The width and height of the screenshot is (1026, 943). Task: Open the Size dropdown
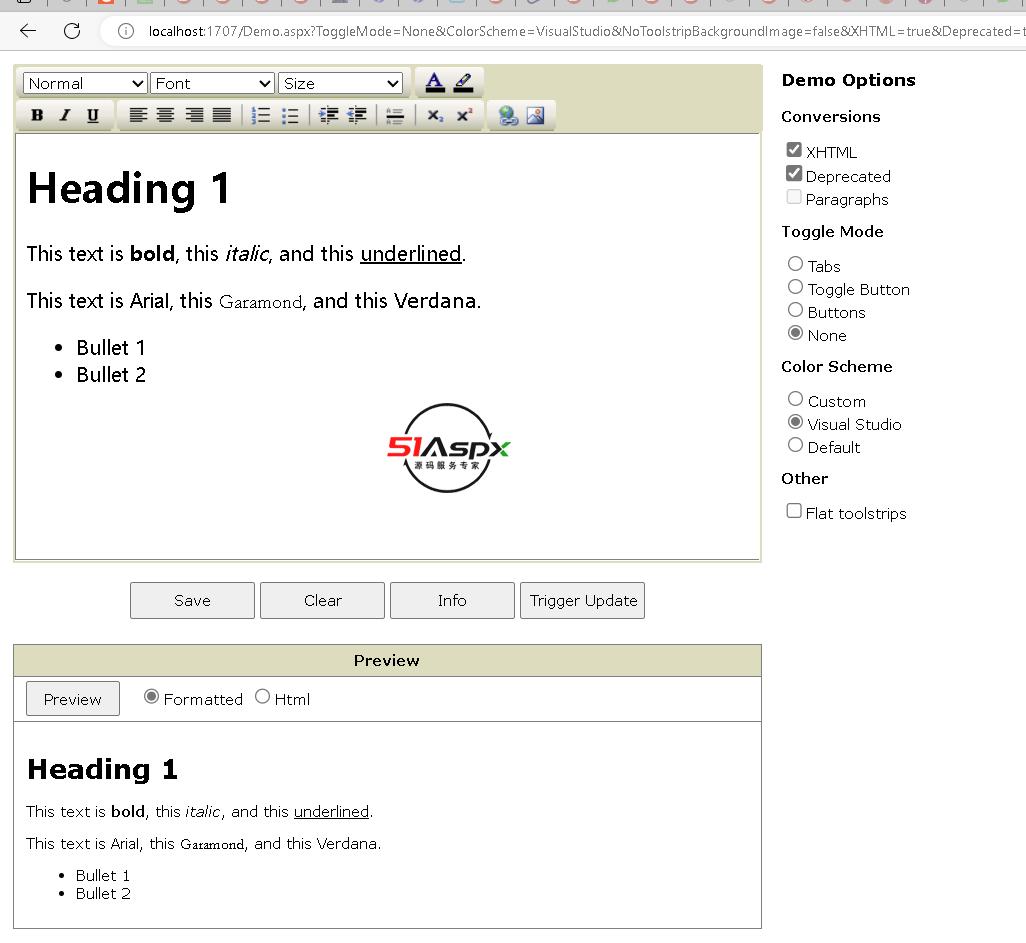[340, 83]
